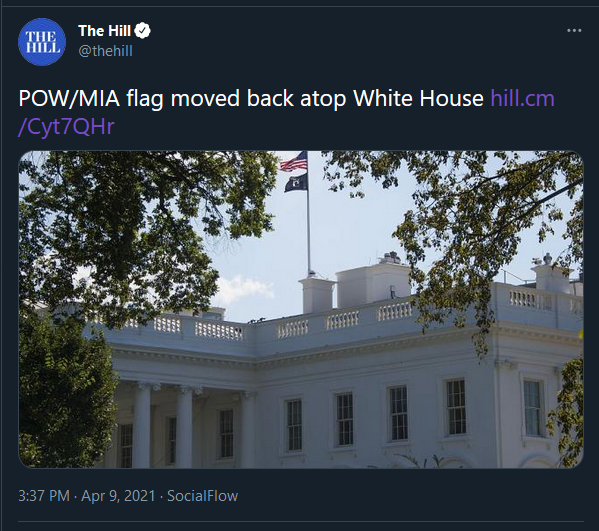This screenshot has height=531, width=599.
Task: Open the SocialFlow source label
Action: point(202,496)
